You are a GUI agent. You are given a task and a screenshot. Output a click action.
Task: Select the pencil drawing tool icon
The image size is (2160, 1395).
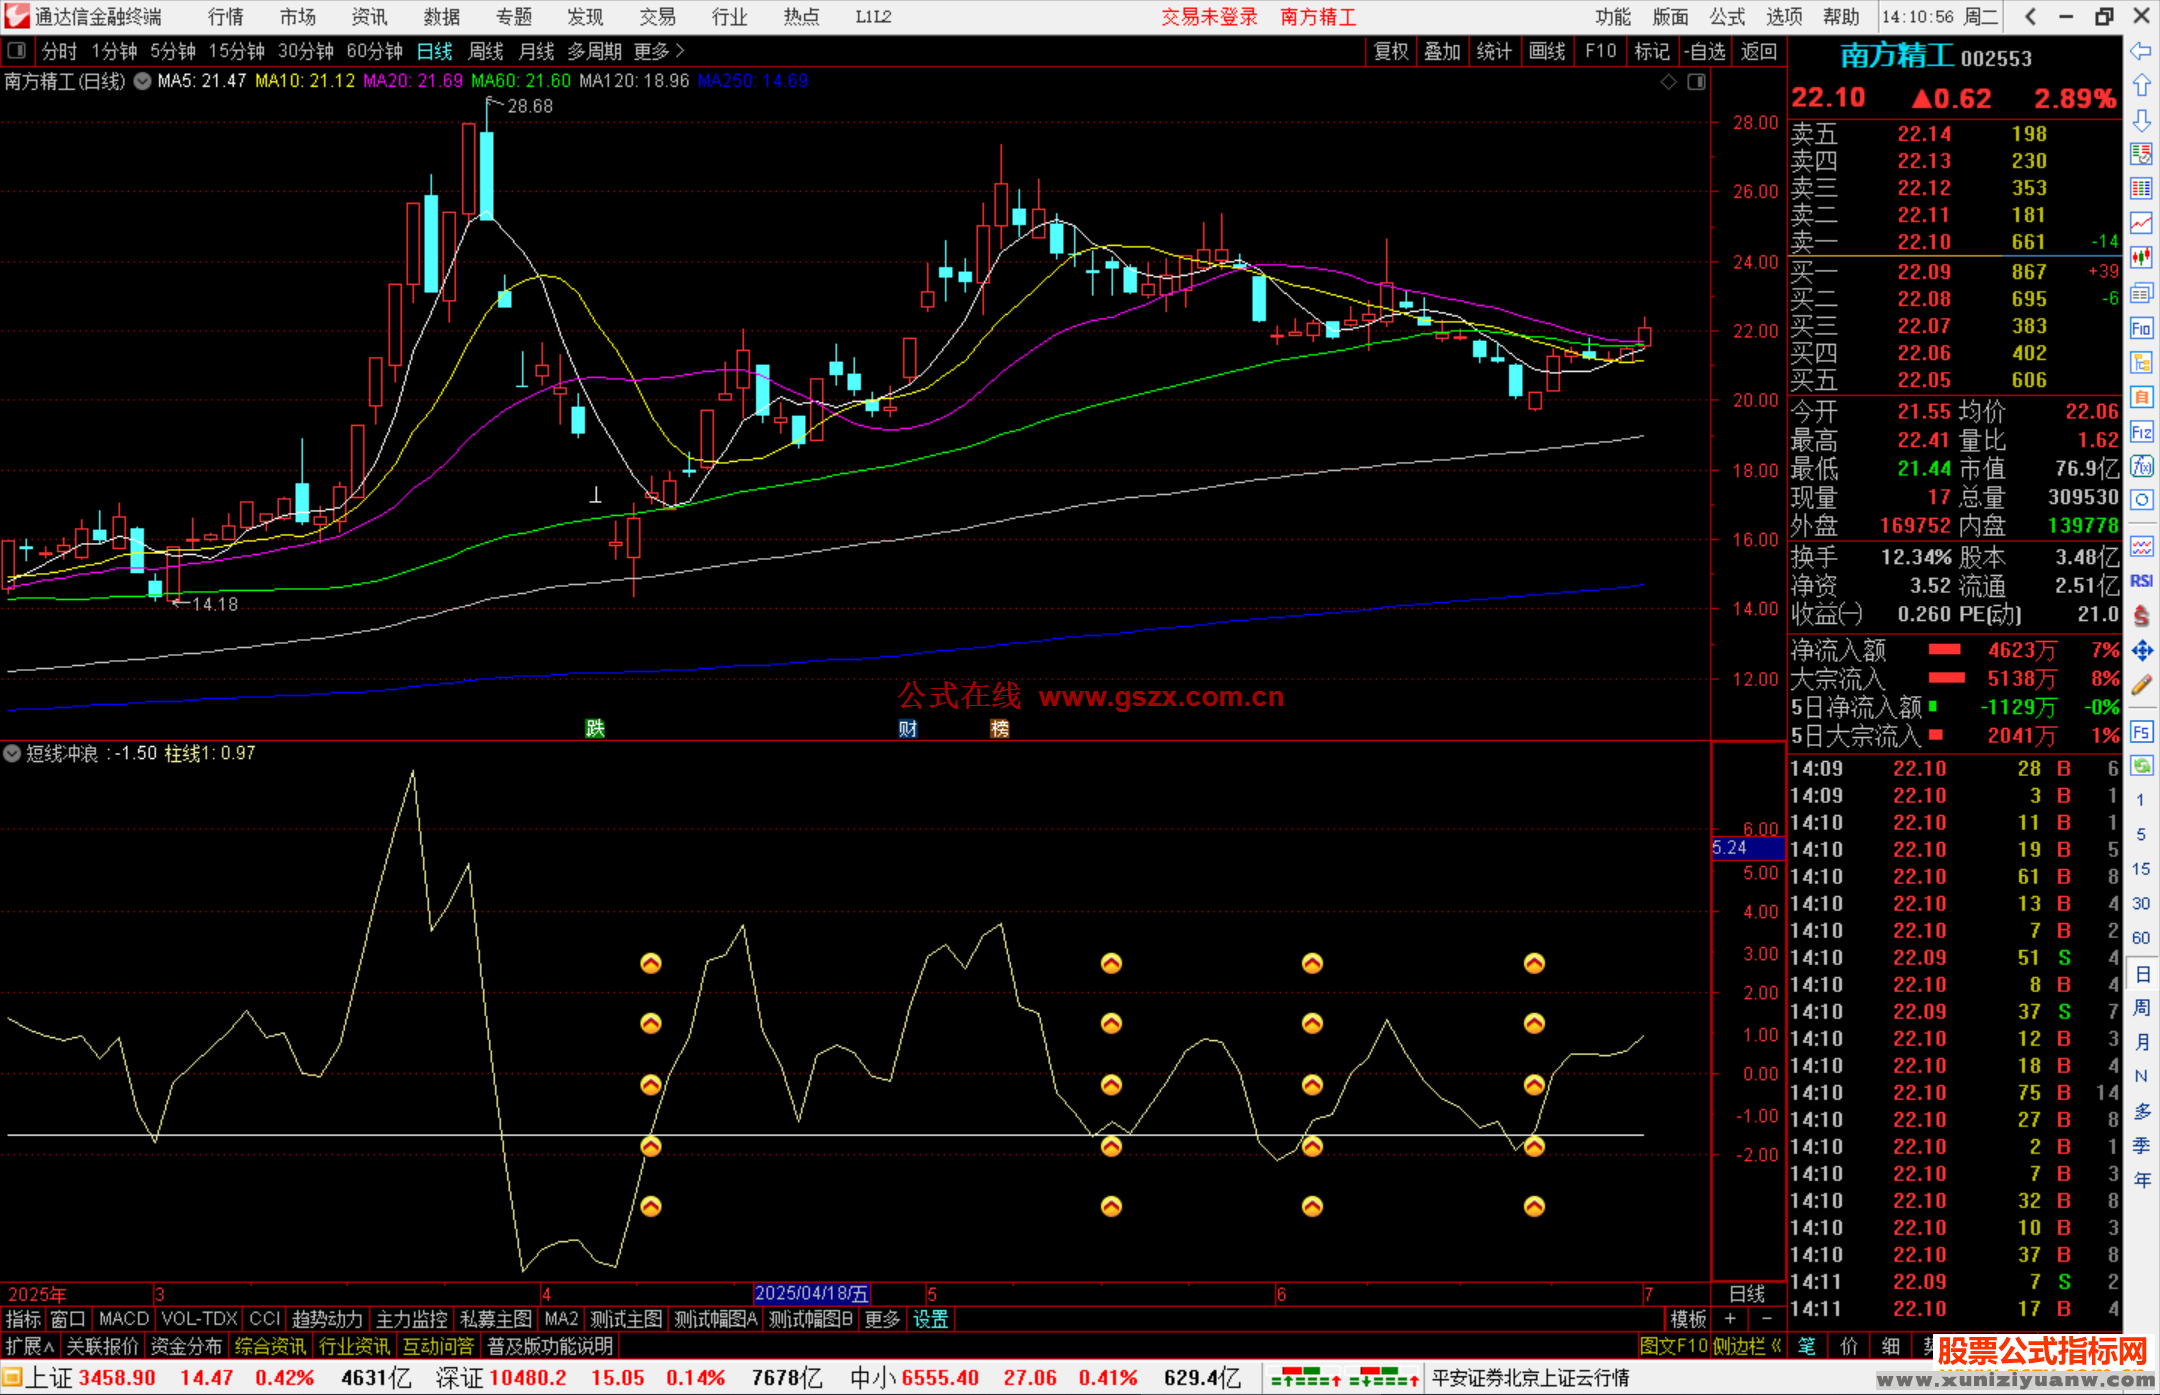point(2141,686)
